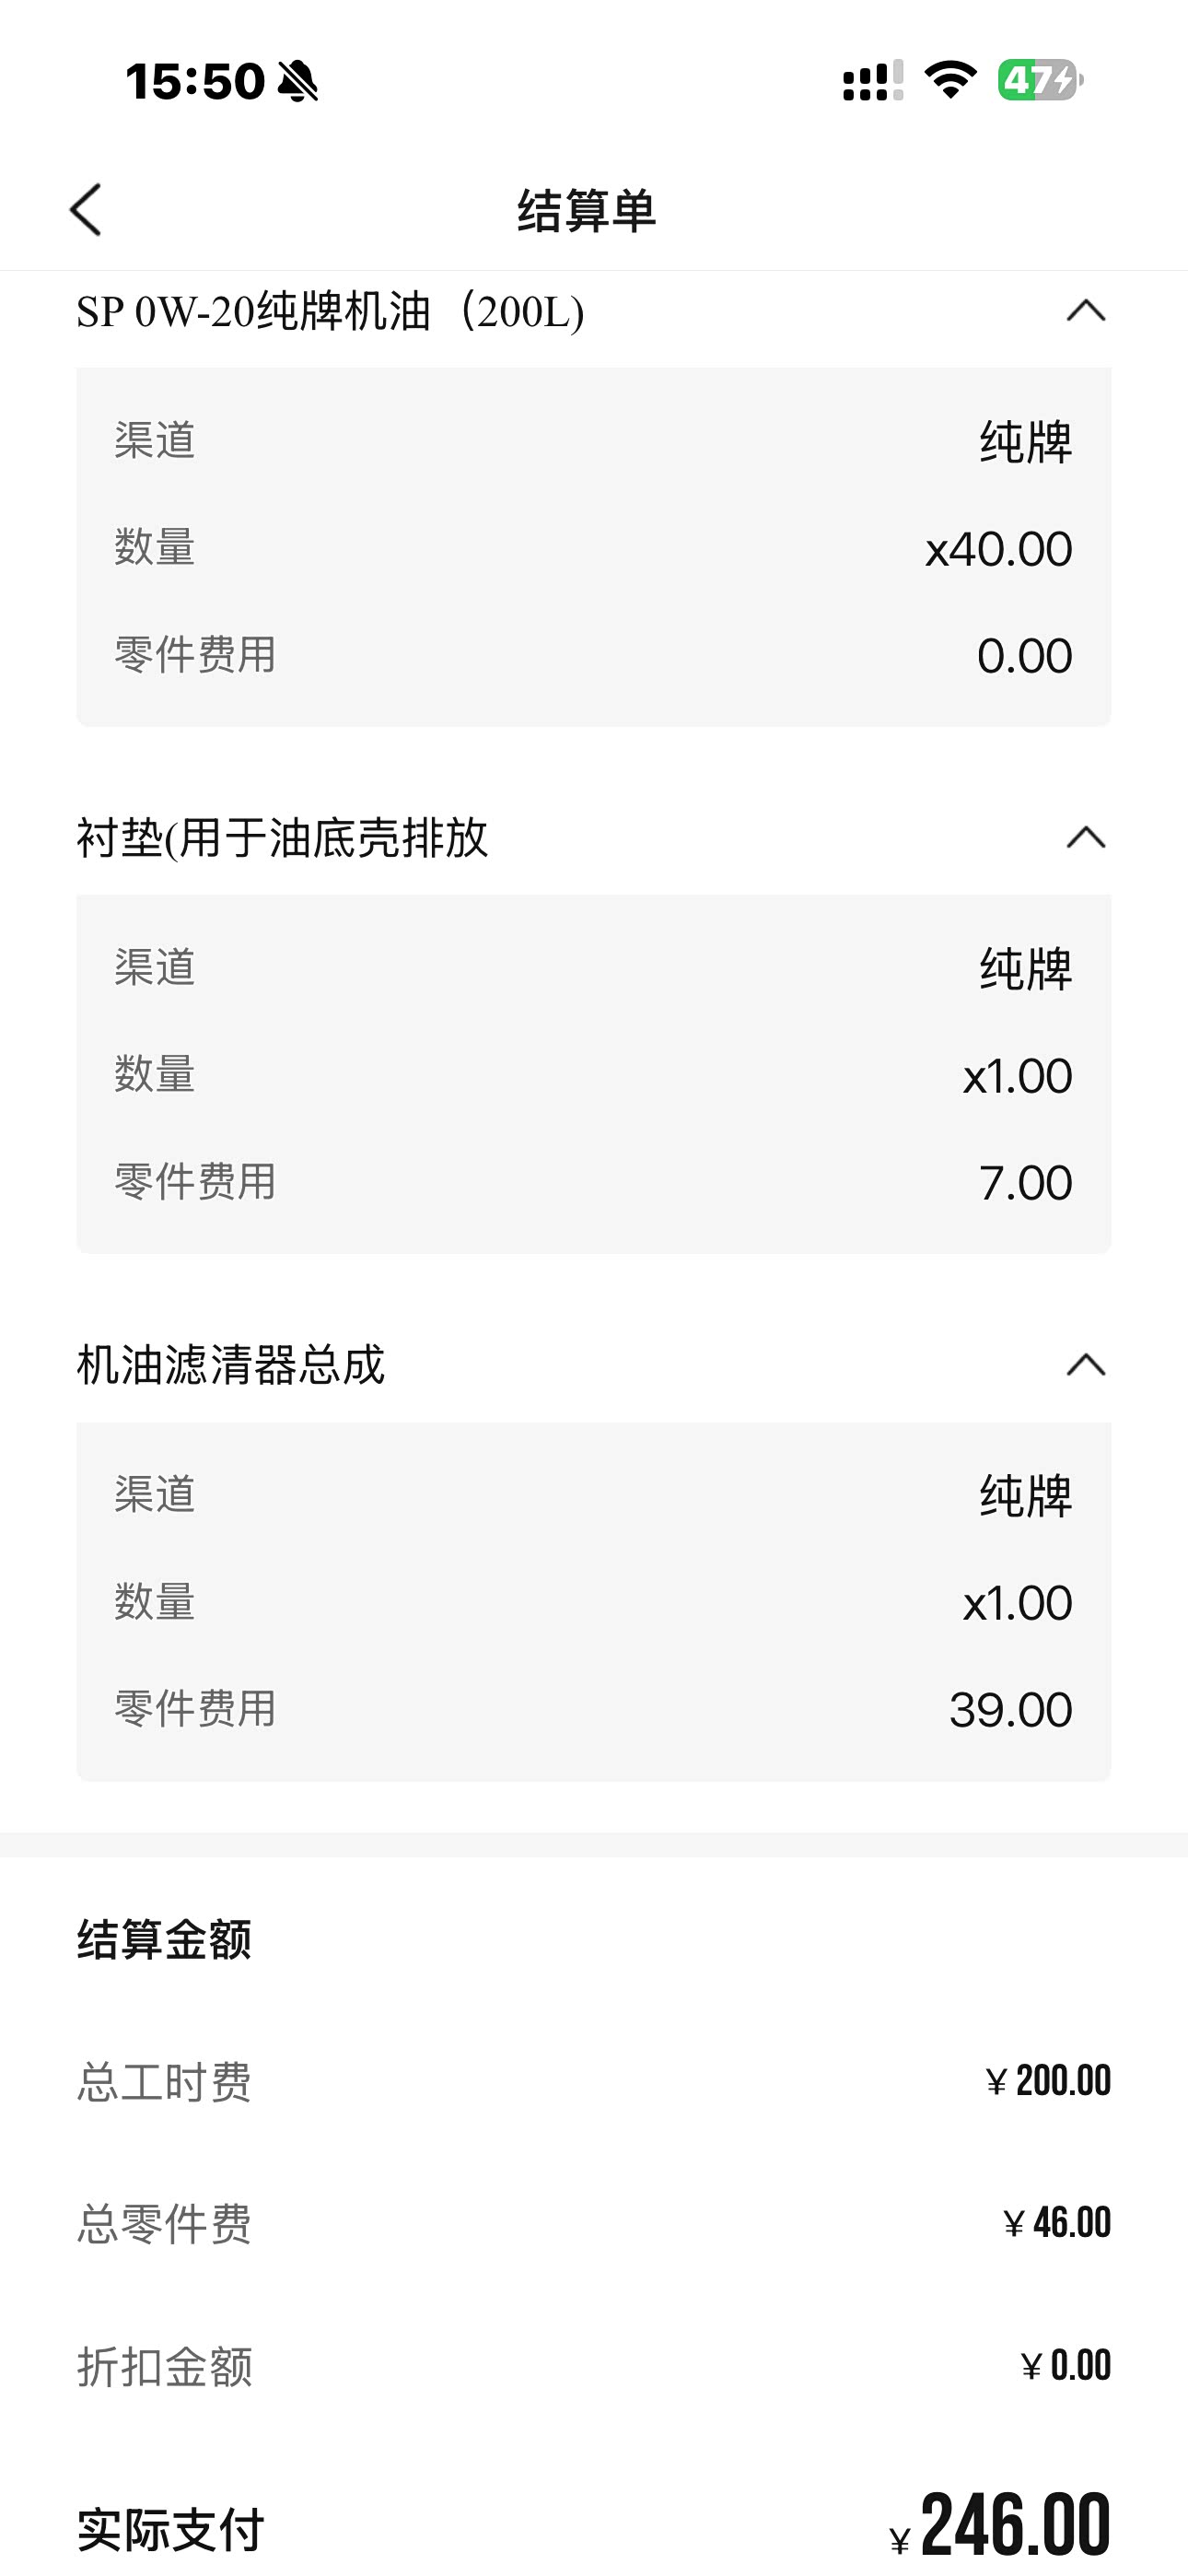1188x2576 pixels.
Task: Collapse the SP 0W-20纯牌机油 section chevron
Action: pyautogui.click(x=1086, y=311)
